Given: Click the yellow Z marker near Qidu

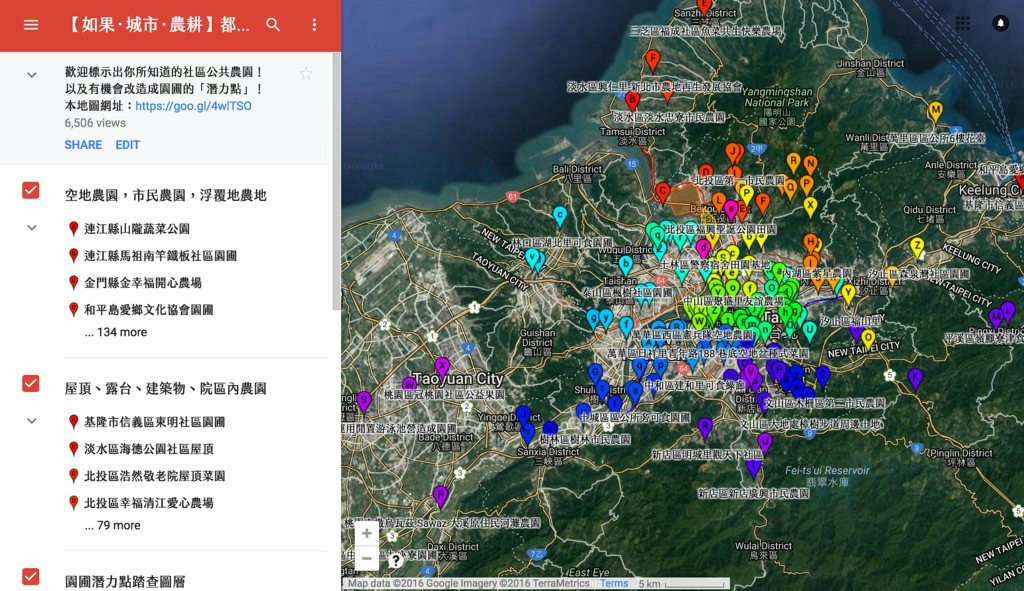Looking at the screenshot, I should click(x=918, y=248).
